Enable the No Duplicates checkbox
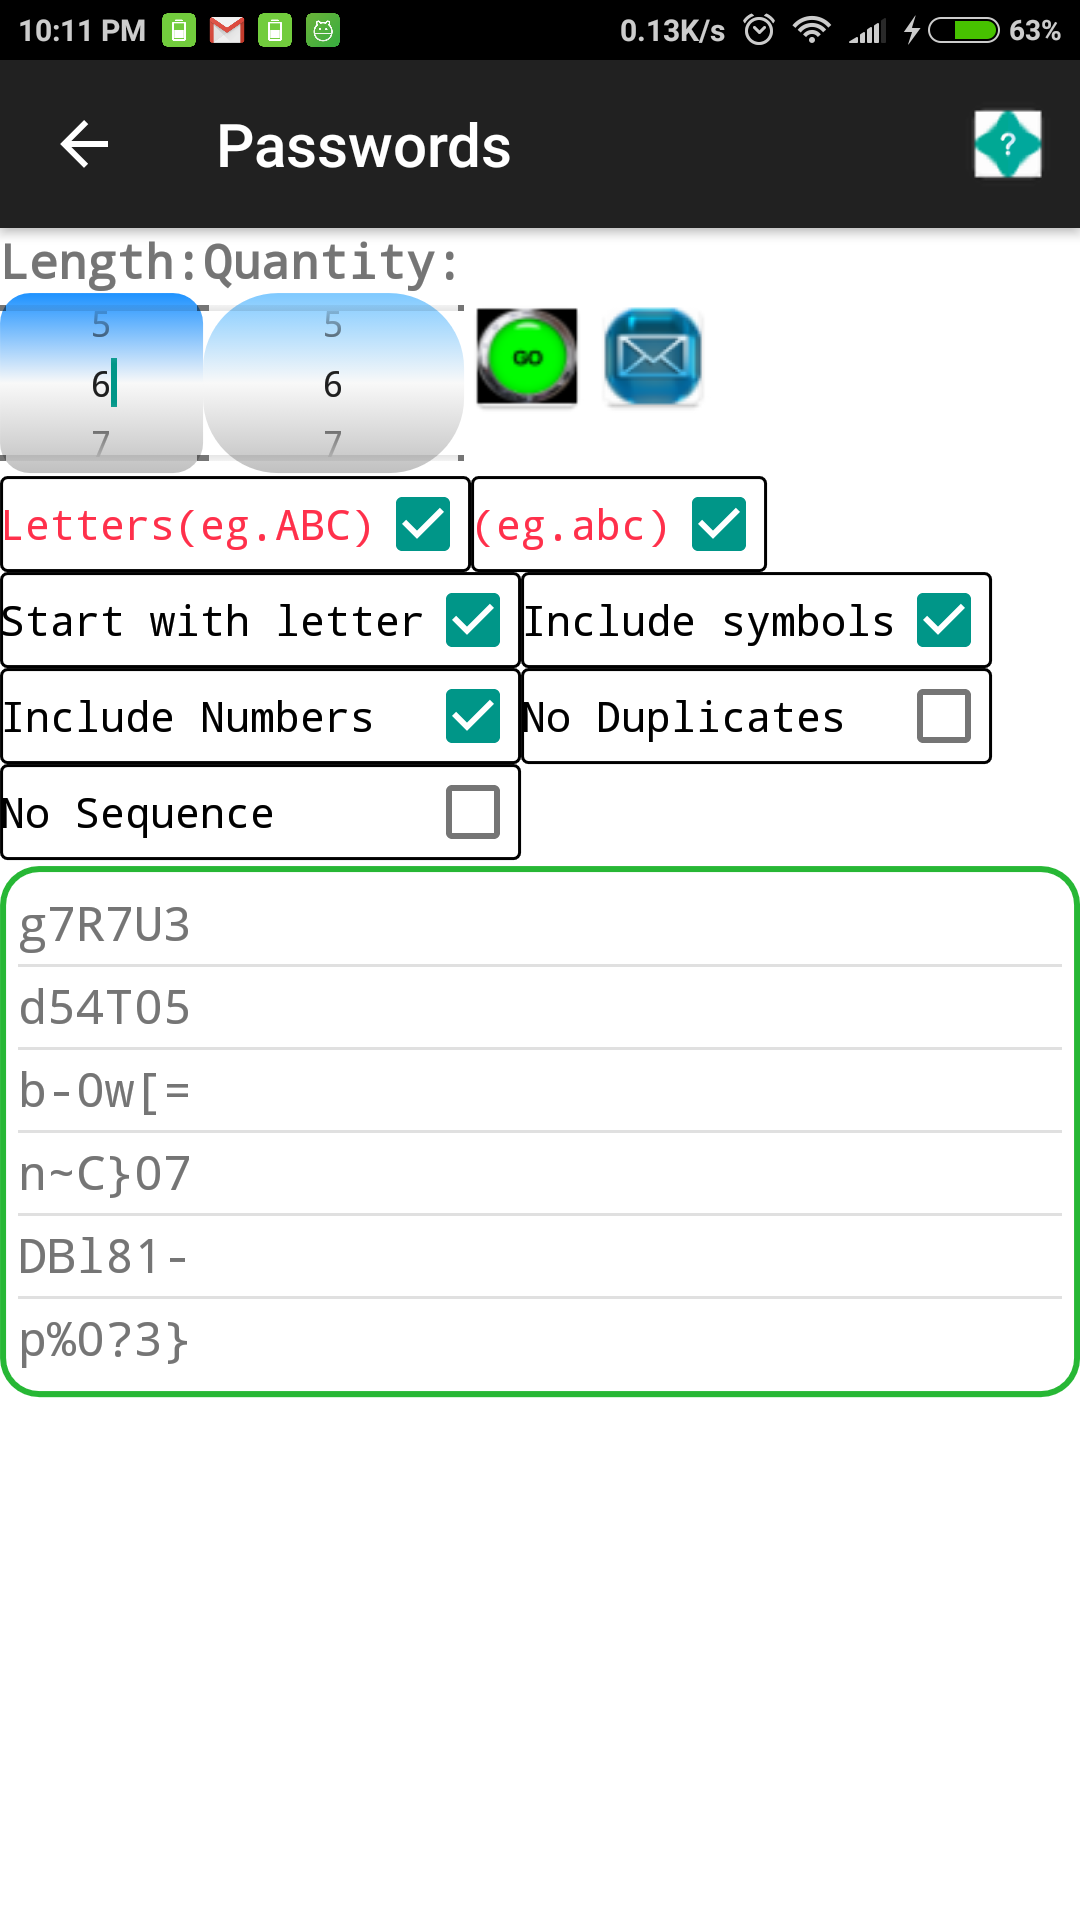The width and height of the screenshot is (1080, 1920). 944,716
